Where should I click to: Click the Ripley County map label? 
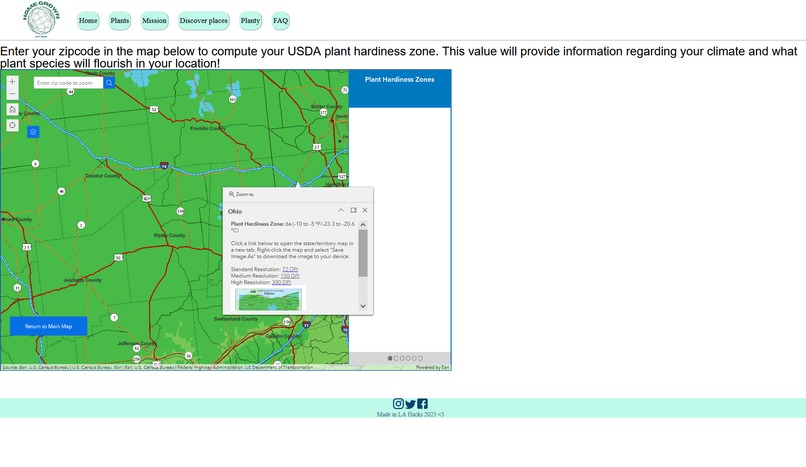coord(169,235)
